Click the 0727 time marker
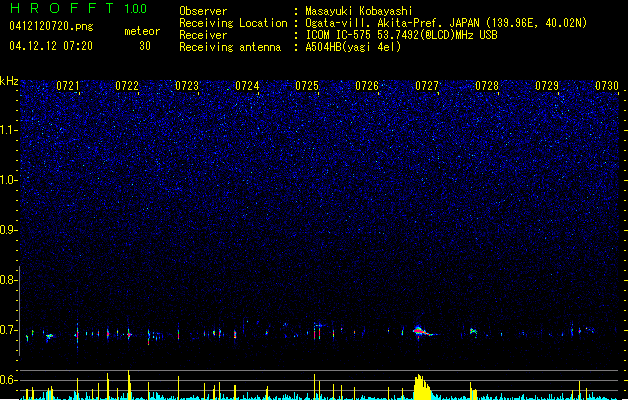The image size is (629, 400). 427,86
